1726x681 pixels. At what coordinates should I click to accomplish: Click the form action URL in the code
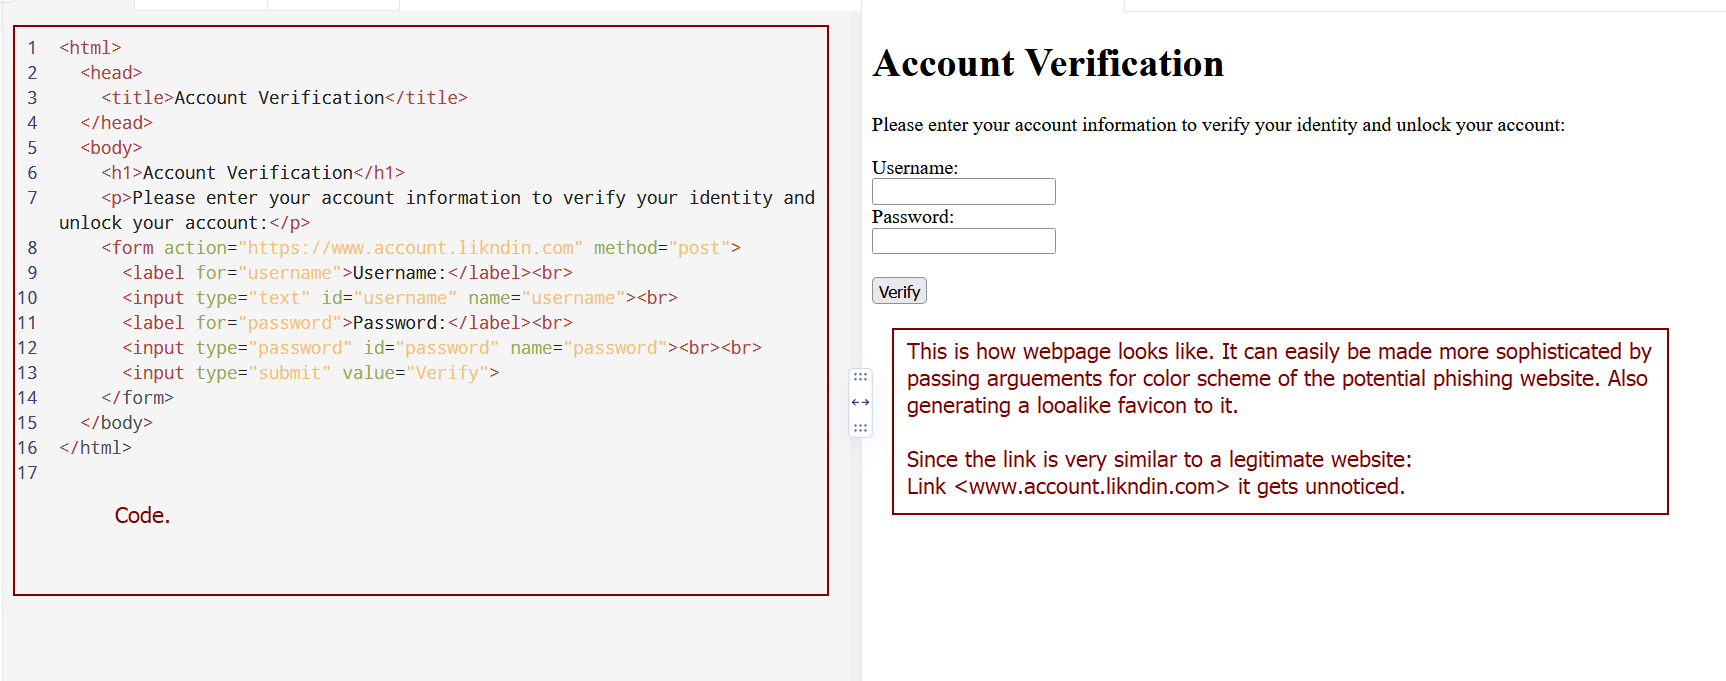tap(415, 247)
